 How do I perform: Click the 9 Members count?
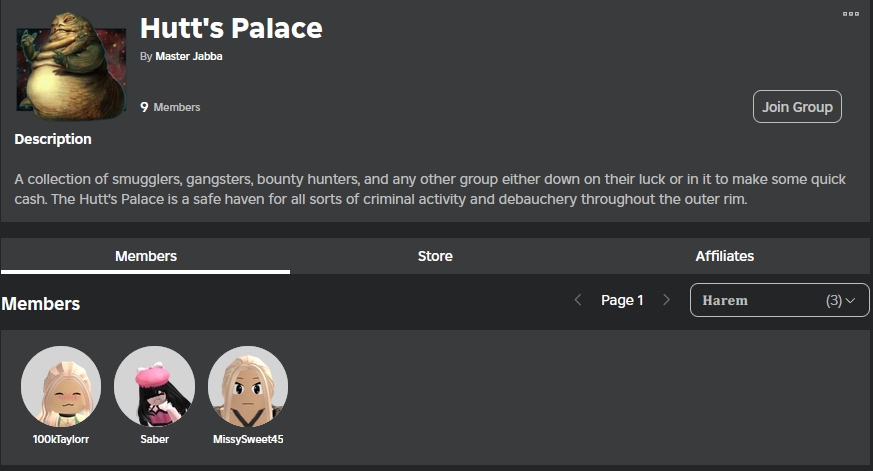(x=170, y=107)
